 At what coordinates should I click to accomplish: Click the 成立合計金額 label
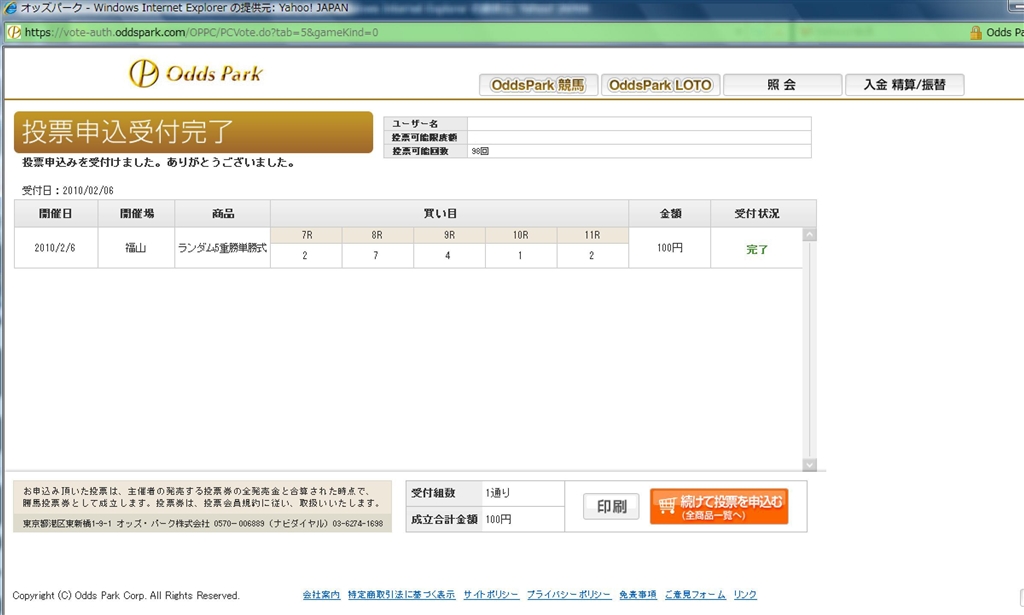pos(444,519)
